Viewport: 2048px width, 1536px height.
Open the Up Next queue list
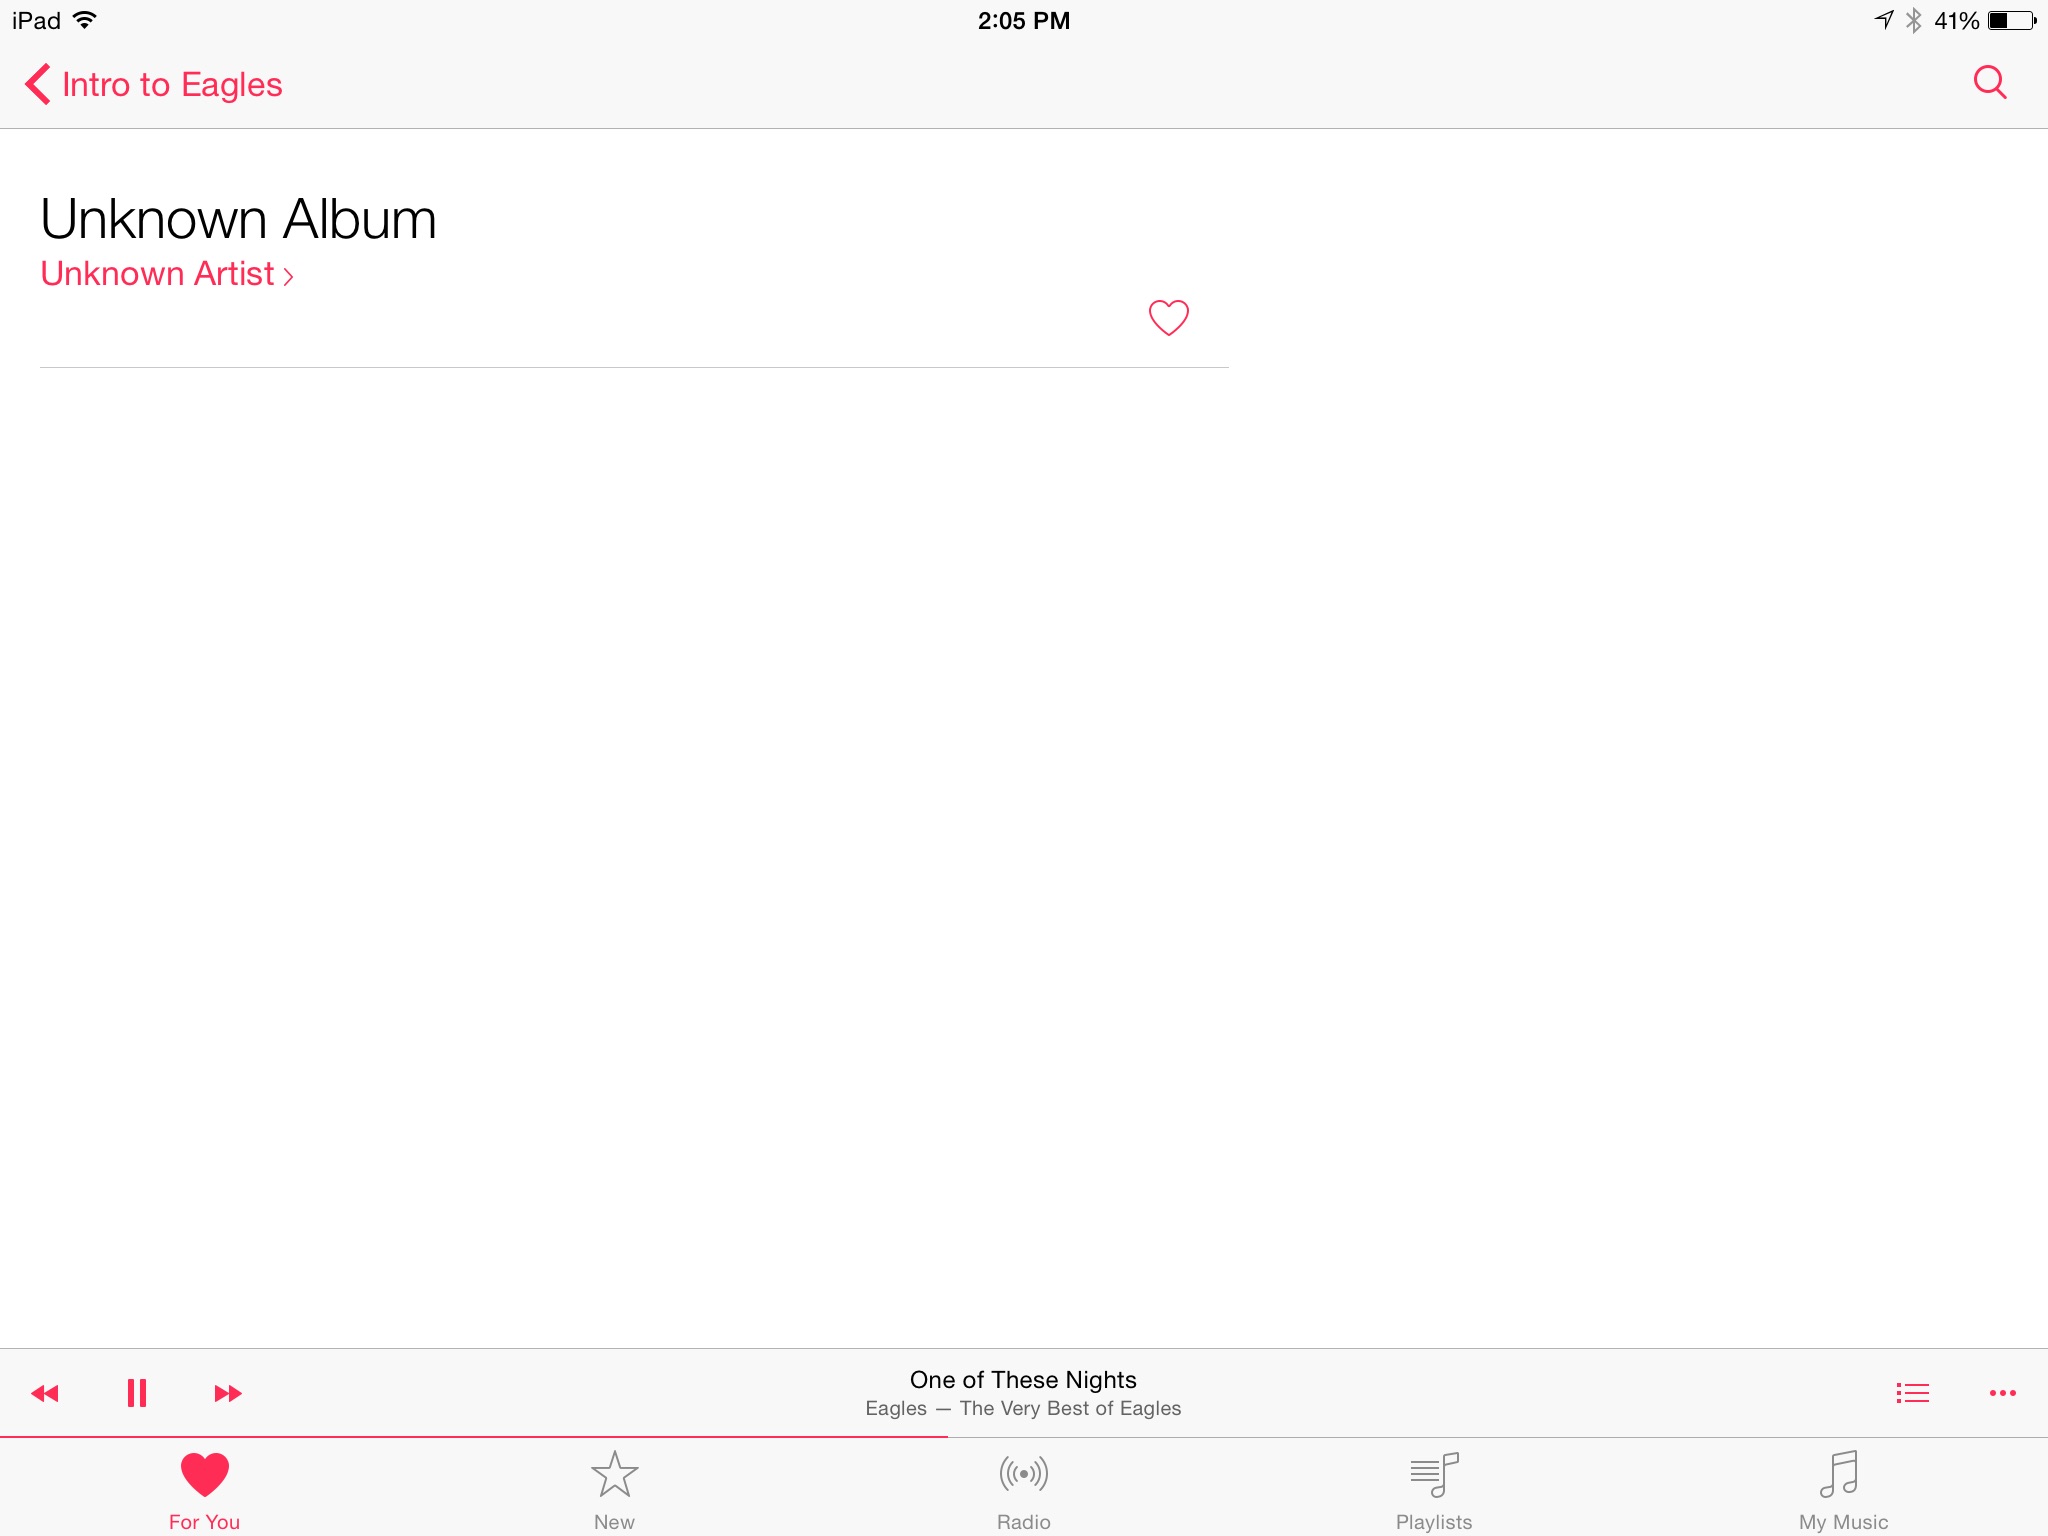(x=1912, y=1393)
